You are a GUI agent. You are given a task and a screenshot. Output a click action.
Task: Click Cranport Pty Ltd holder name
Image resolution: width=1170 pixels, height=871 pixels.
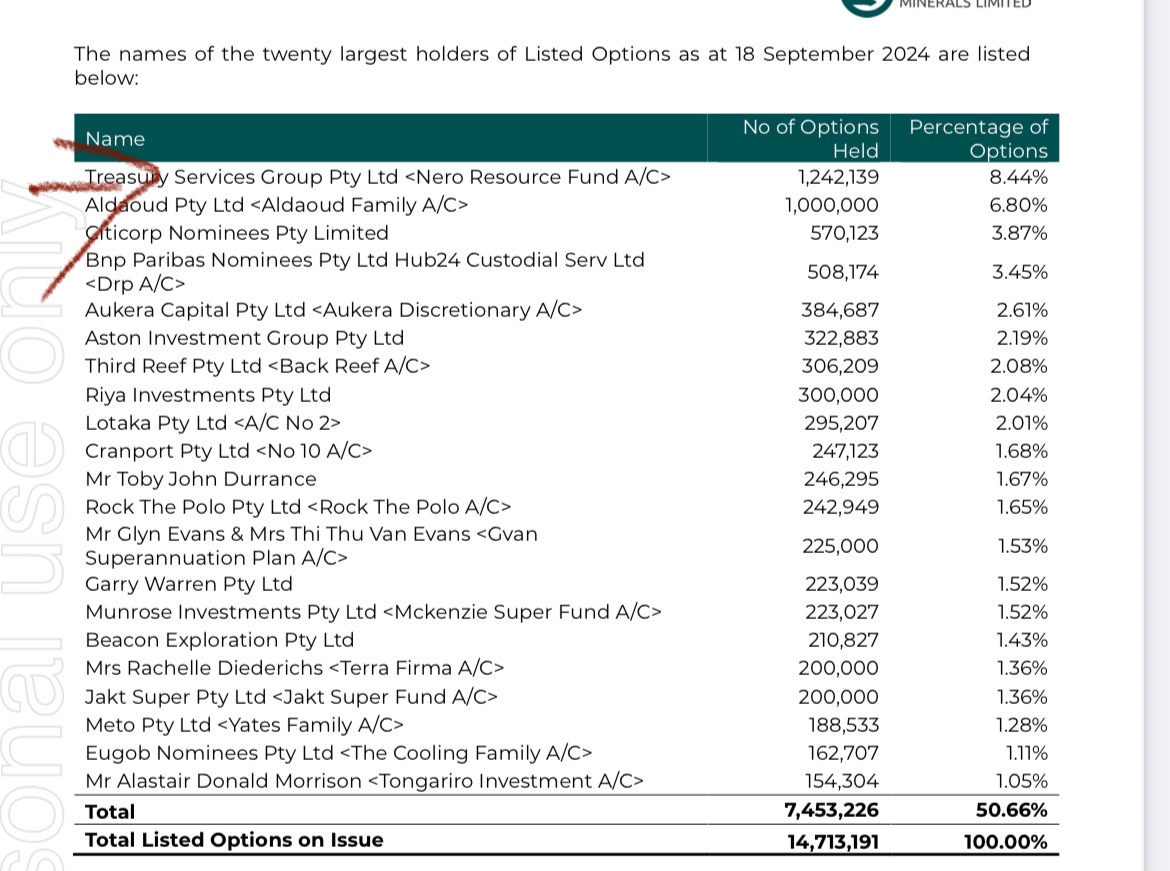click(228, 452)
